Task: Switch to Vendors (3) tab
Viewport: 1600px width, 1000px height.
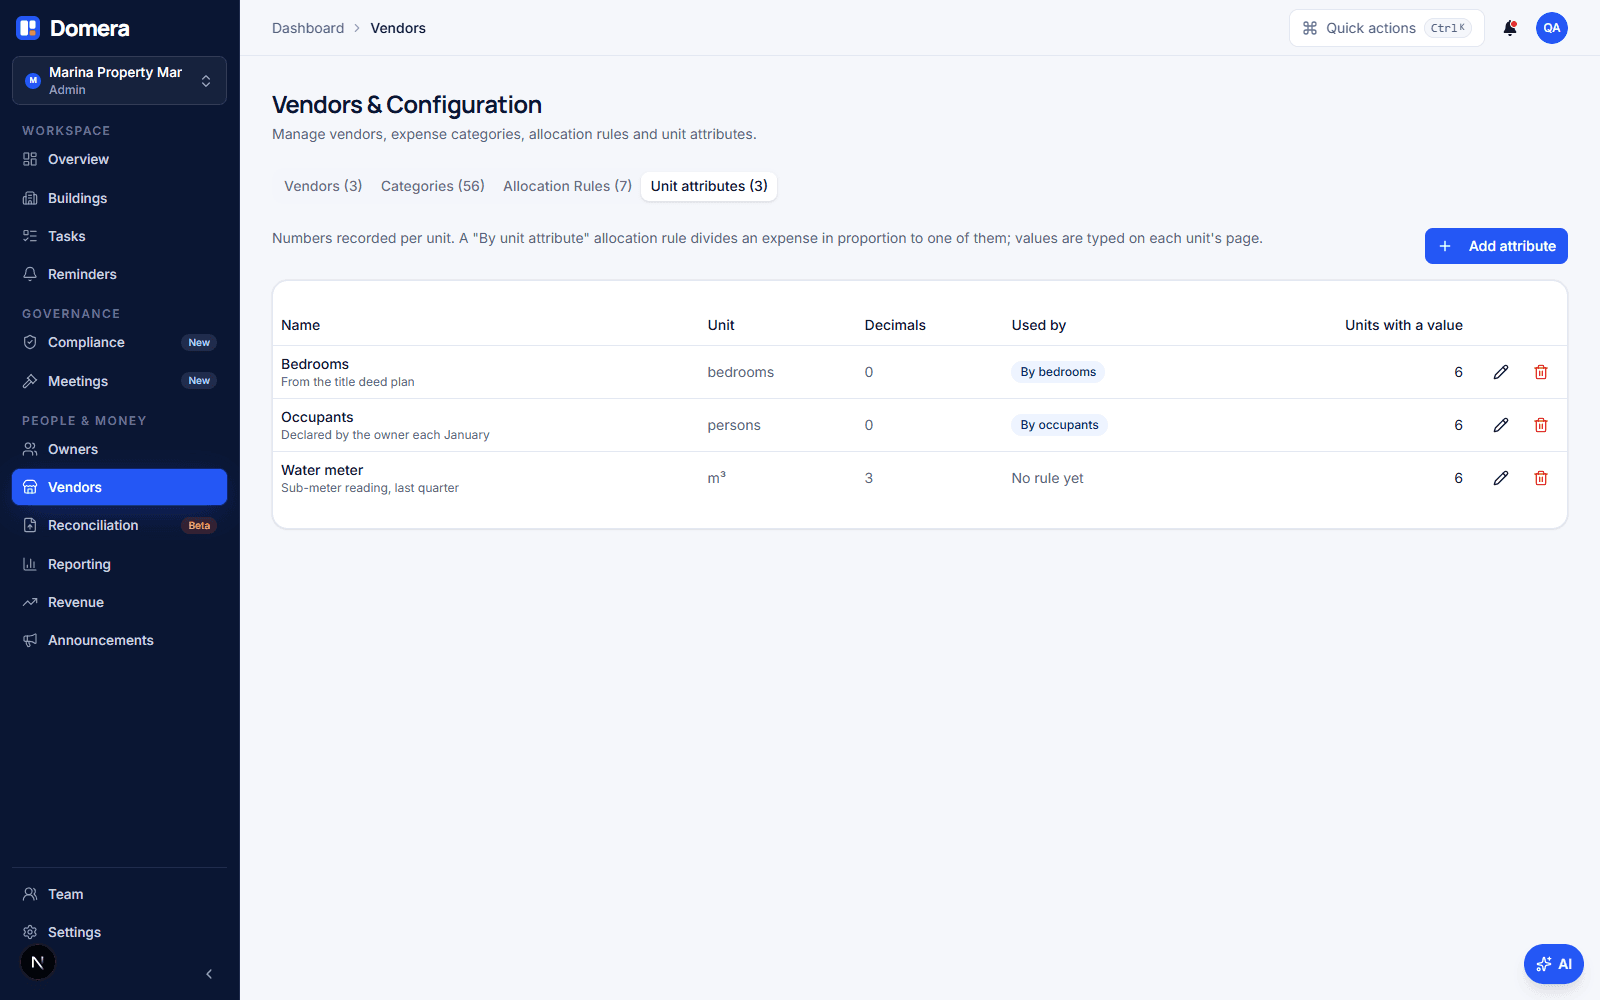Action: (323, 186)
